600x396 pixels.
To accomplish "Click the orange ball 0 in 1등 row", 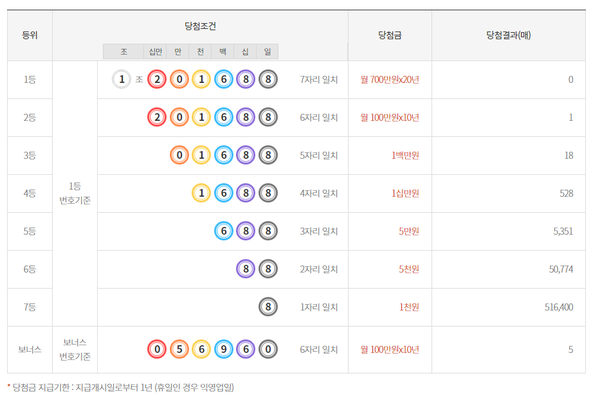I will pos(179,80).
